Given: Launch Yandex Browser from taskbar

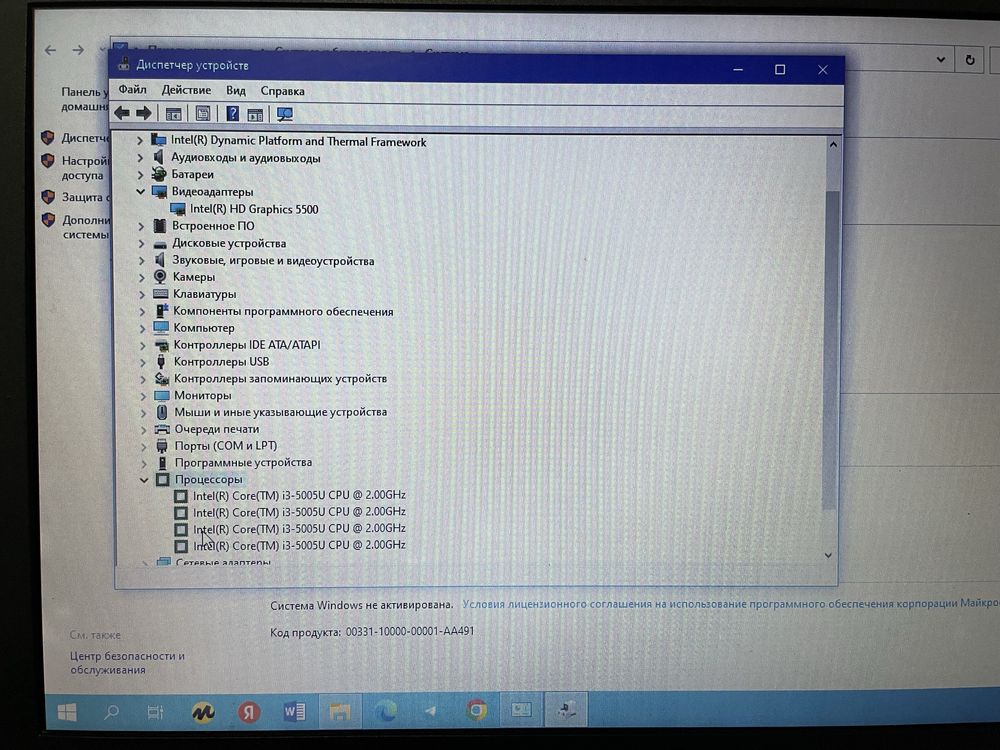Looking at the screenshot, I should (x=249, y=712).
